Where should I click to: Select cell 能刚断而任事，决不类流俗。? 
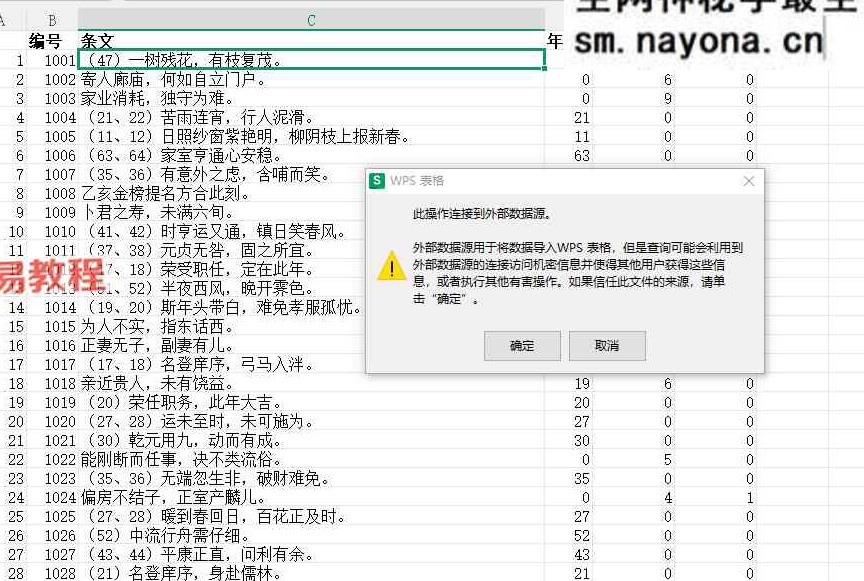pos(311,460)
